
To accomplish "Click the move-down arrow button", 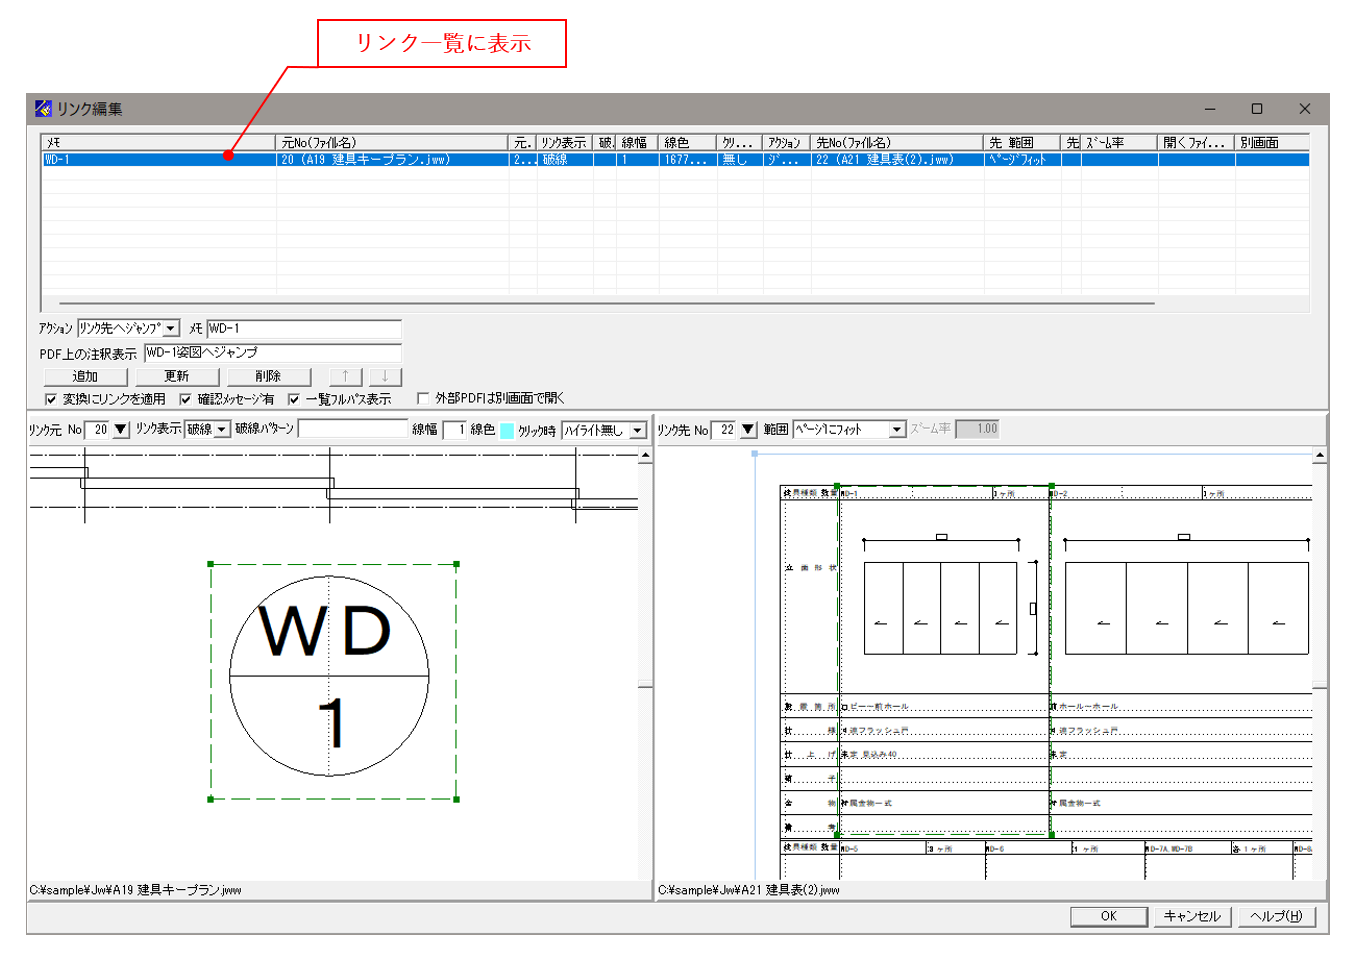I will [x=385, y=376].
